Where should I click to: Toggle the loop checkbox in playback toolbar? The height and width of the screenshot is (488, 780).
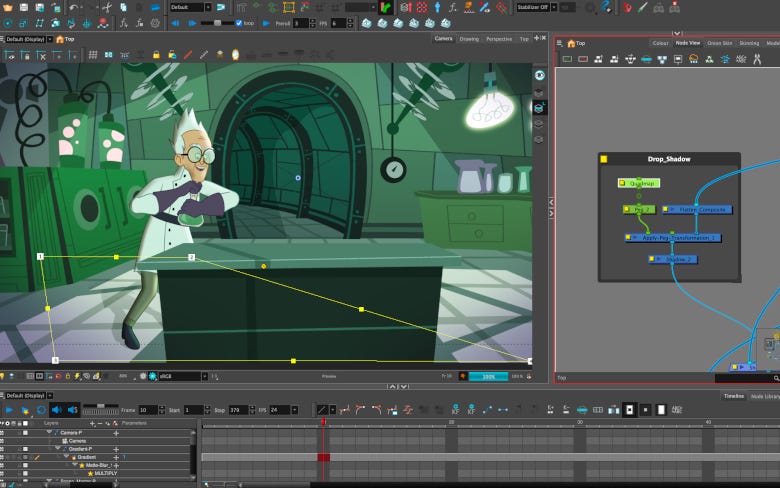[238, 22]
